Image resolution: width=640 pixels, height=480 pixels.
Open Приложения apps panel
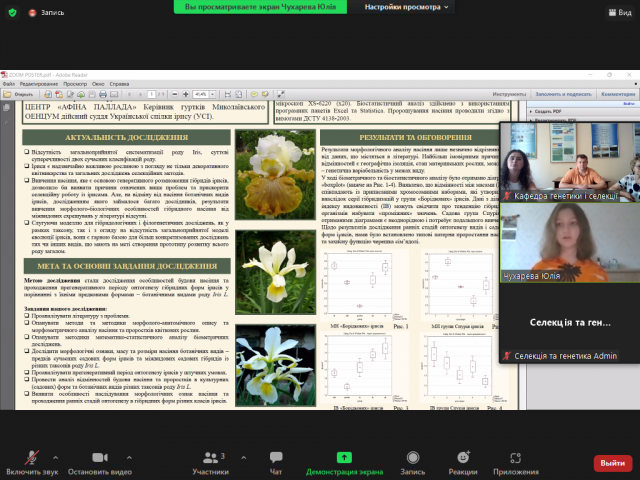[516, 463]
